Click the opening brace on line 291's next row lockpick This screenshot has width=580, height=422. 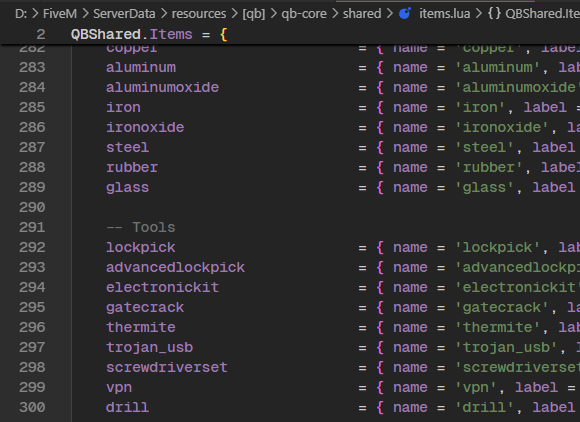[x=380, y=247]
